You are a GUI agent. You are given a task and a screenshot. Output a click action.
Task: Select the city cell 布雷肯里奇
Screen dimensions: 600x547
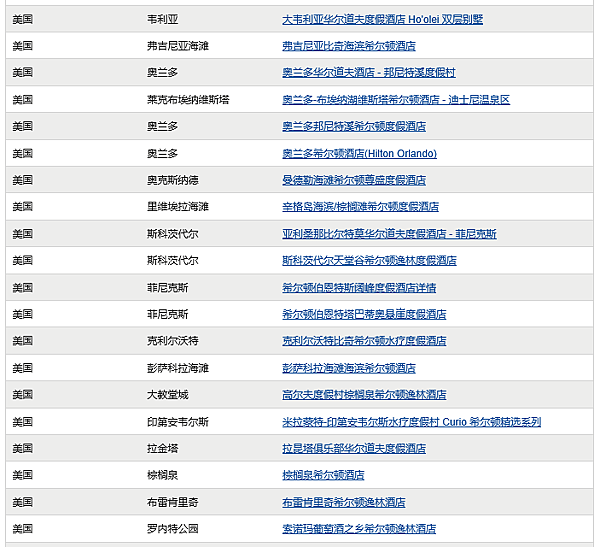173,502
